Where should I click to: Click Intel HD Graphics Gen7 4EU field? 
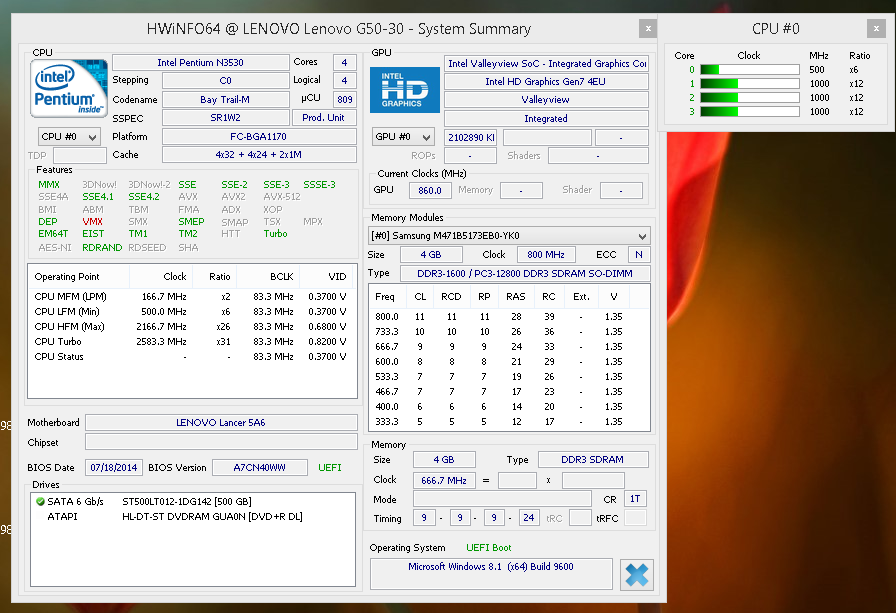pos(546,82)
